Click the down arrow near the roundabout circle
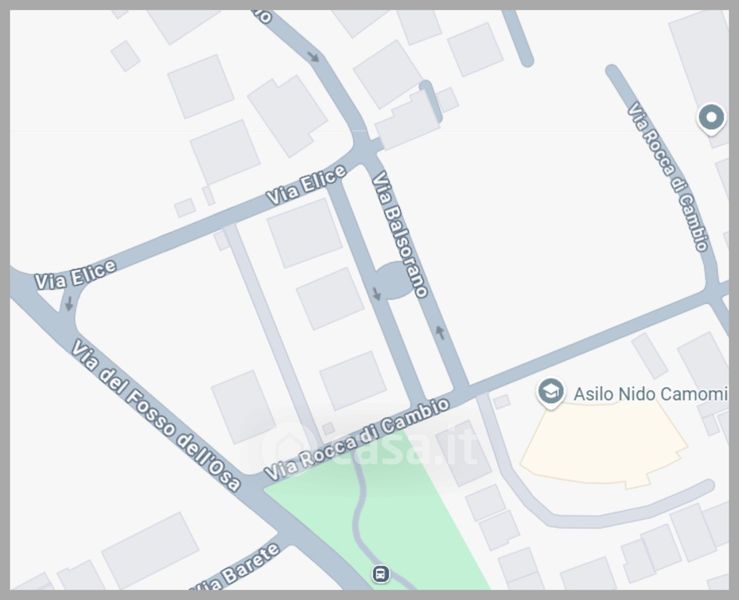This screenshot has width=739, height=600. coord(376,294)
